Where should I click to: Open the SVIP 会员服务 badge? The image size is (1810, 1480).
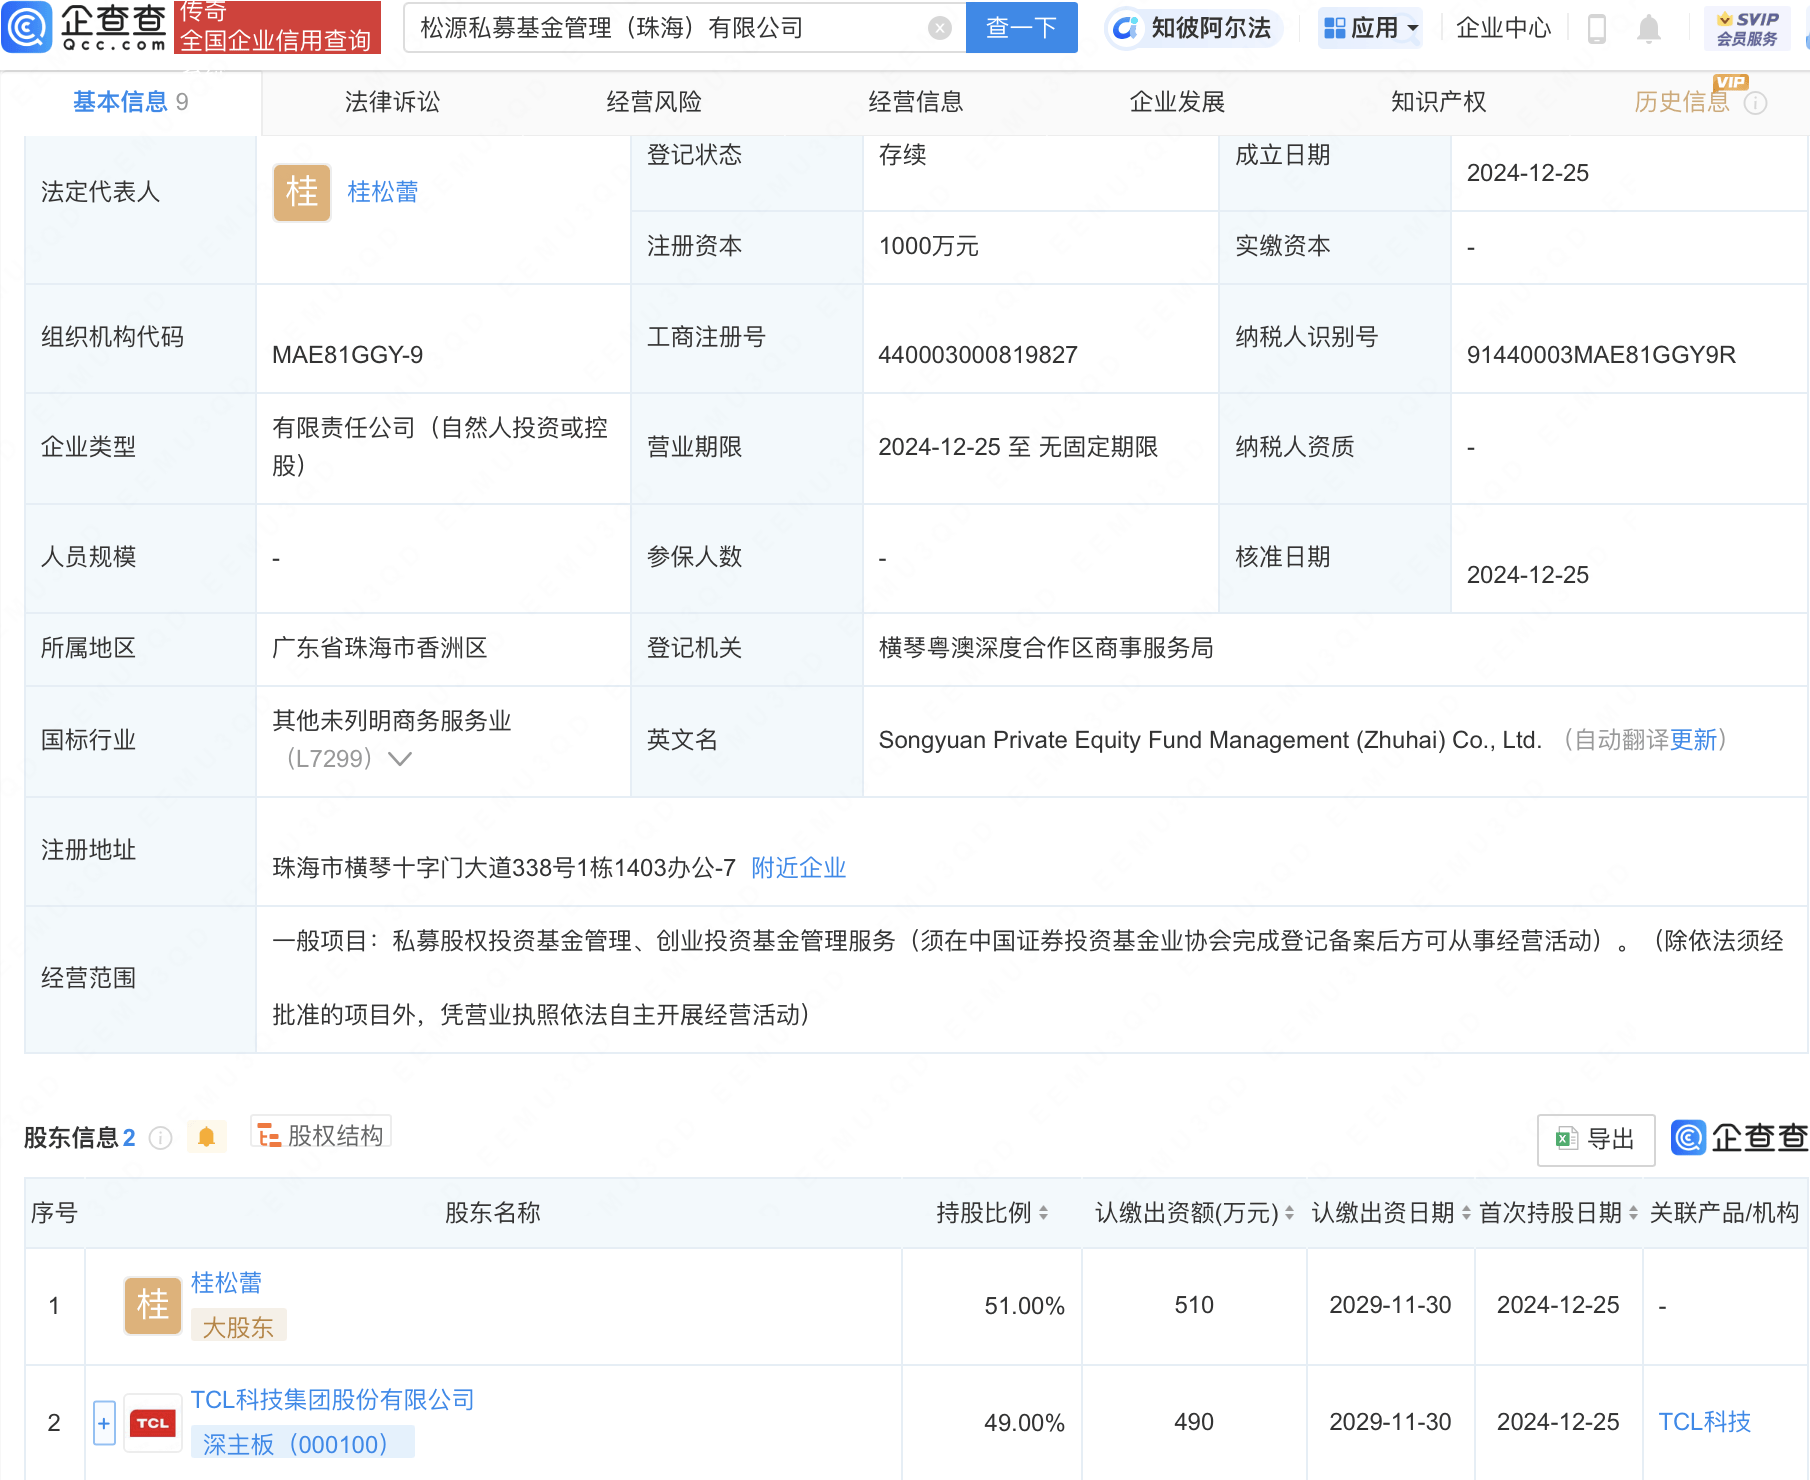point(1747,28)
